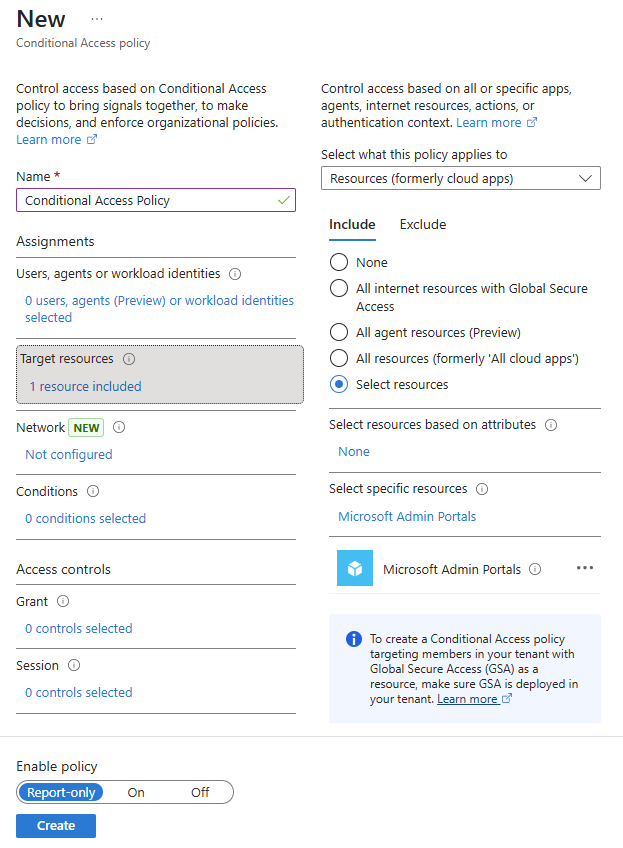Open more options for Microsoft Admin Portals

point(585,568)
